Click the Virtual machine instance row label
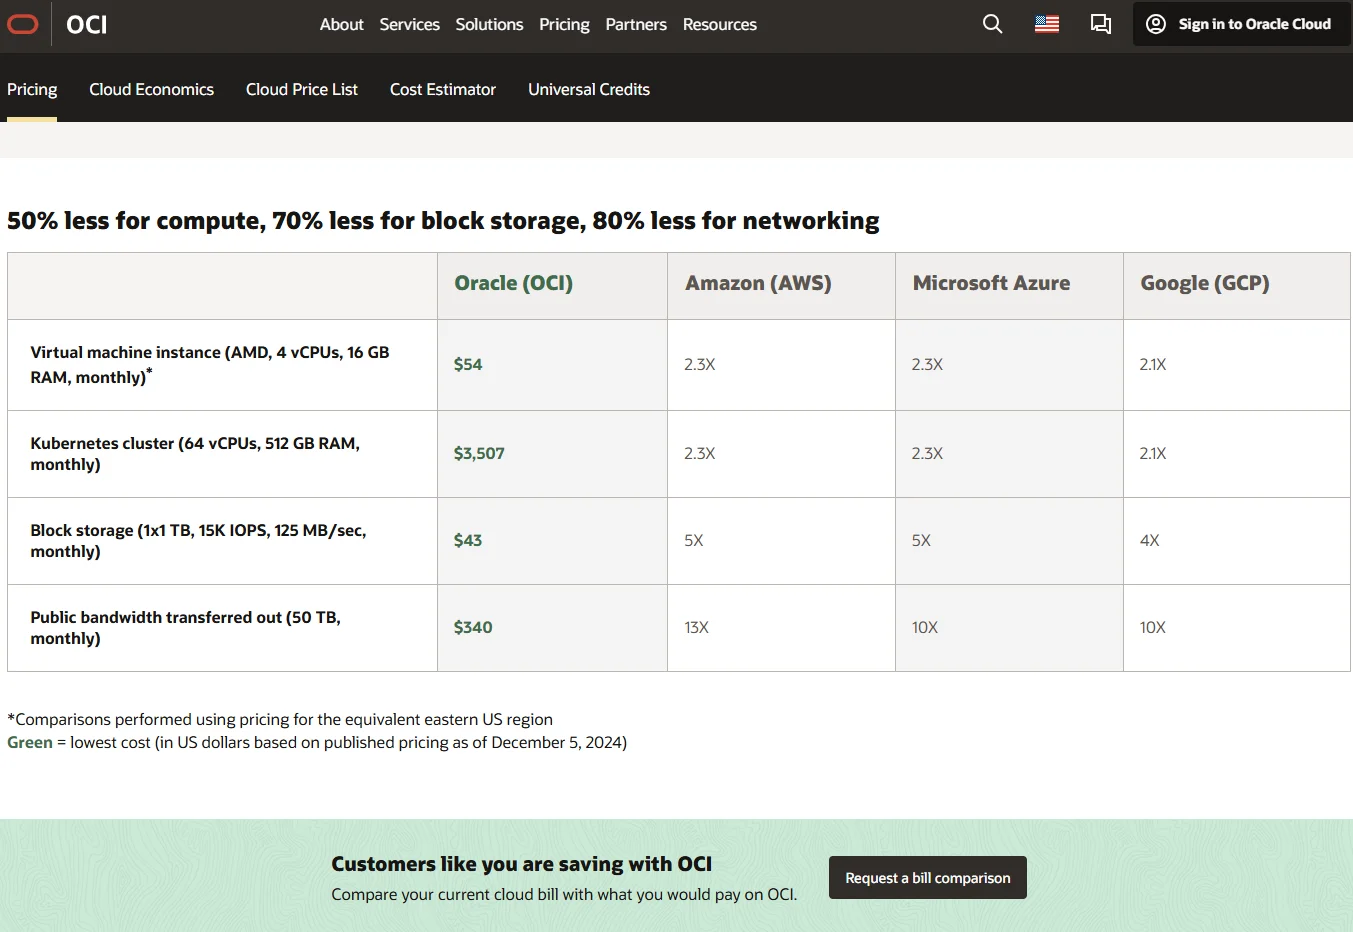Screen dimensions: 1353x932 [210, 364]
